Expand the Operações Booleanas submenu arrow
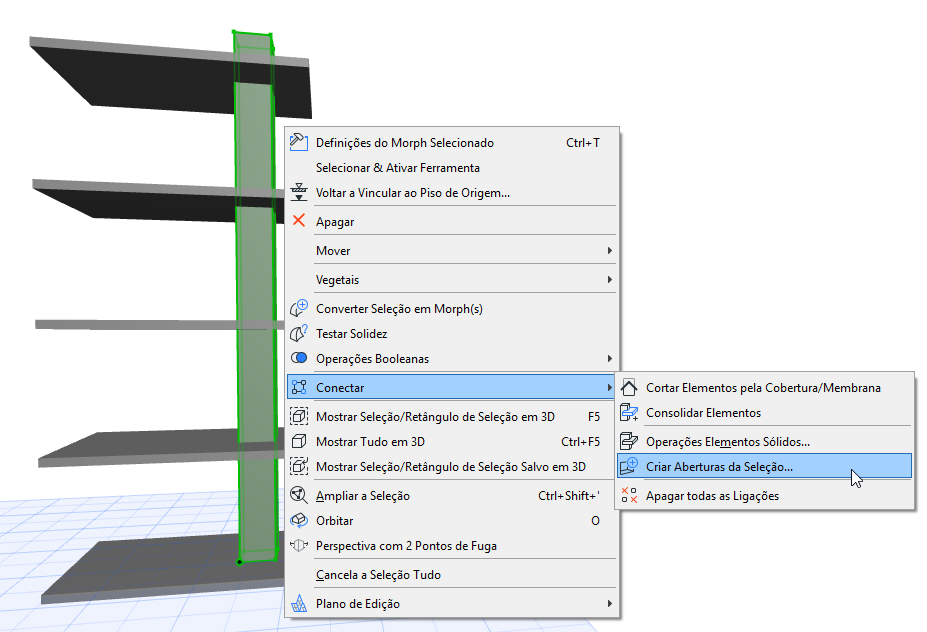The width and height of the screenshot is (927, 632). (610, 359)
